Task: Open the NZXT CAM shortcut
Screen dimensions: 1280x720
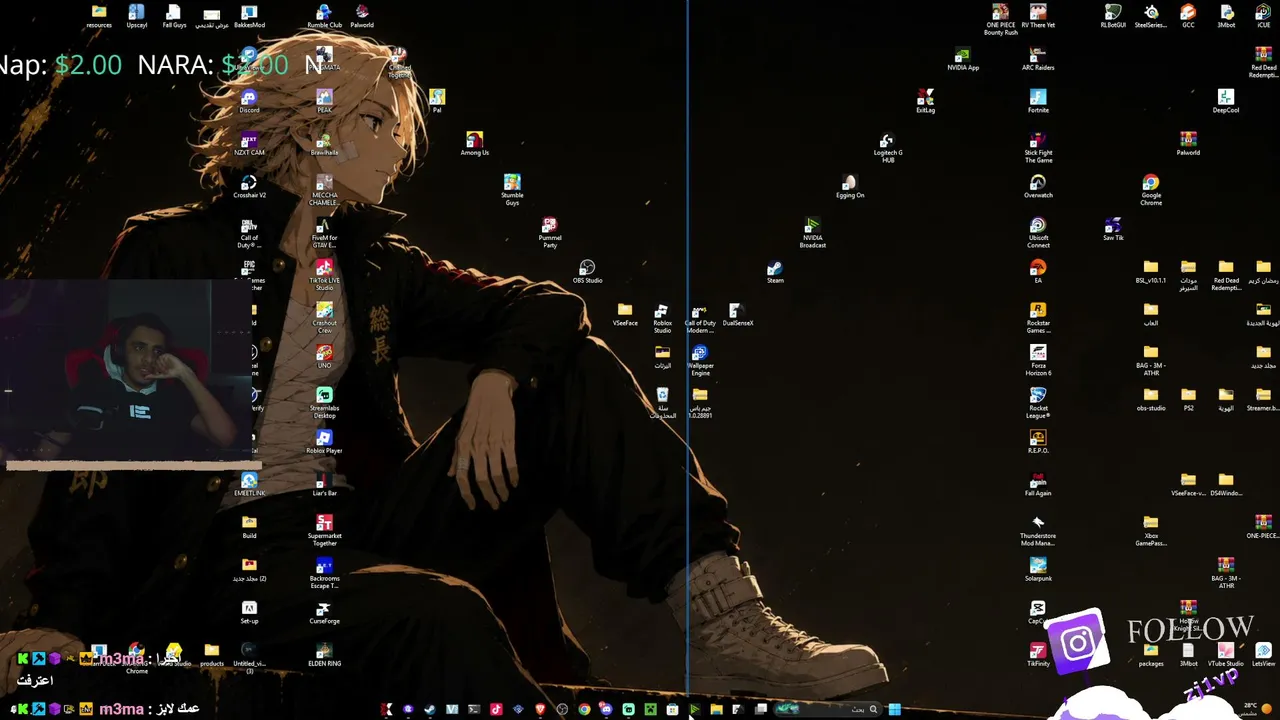Action: tap(249, 144)
